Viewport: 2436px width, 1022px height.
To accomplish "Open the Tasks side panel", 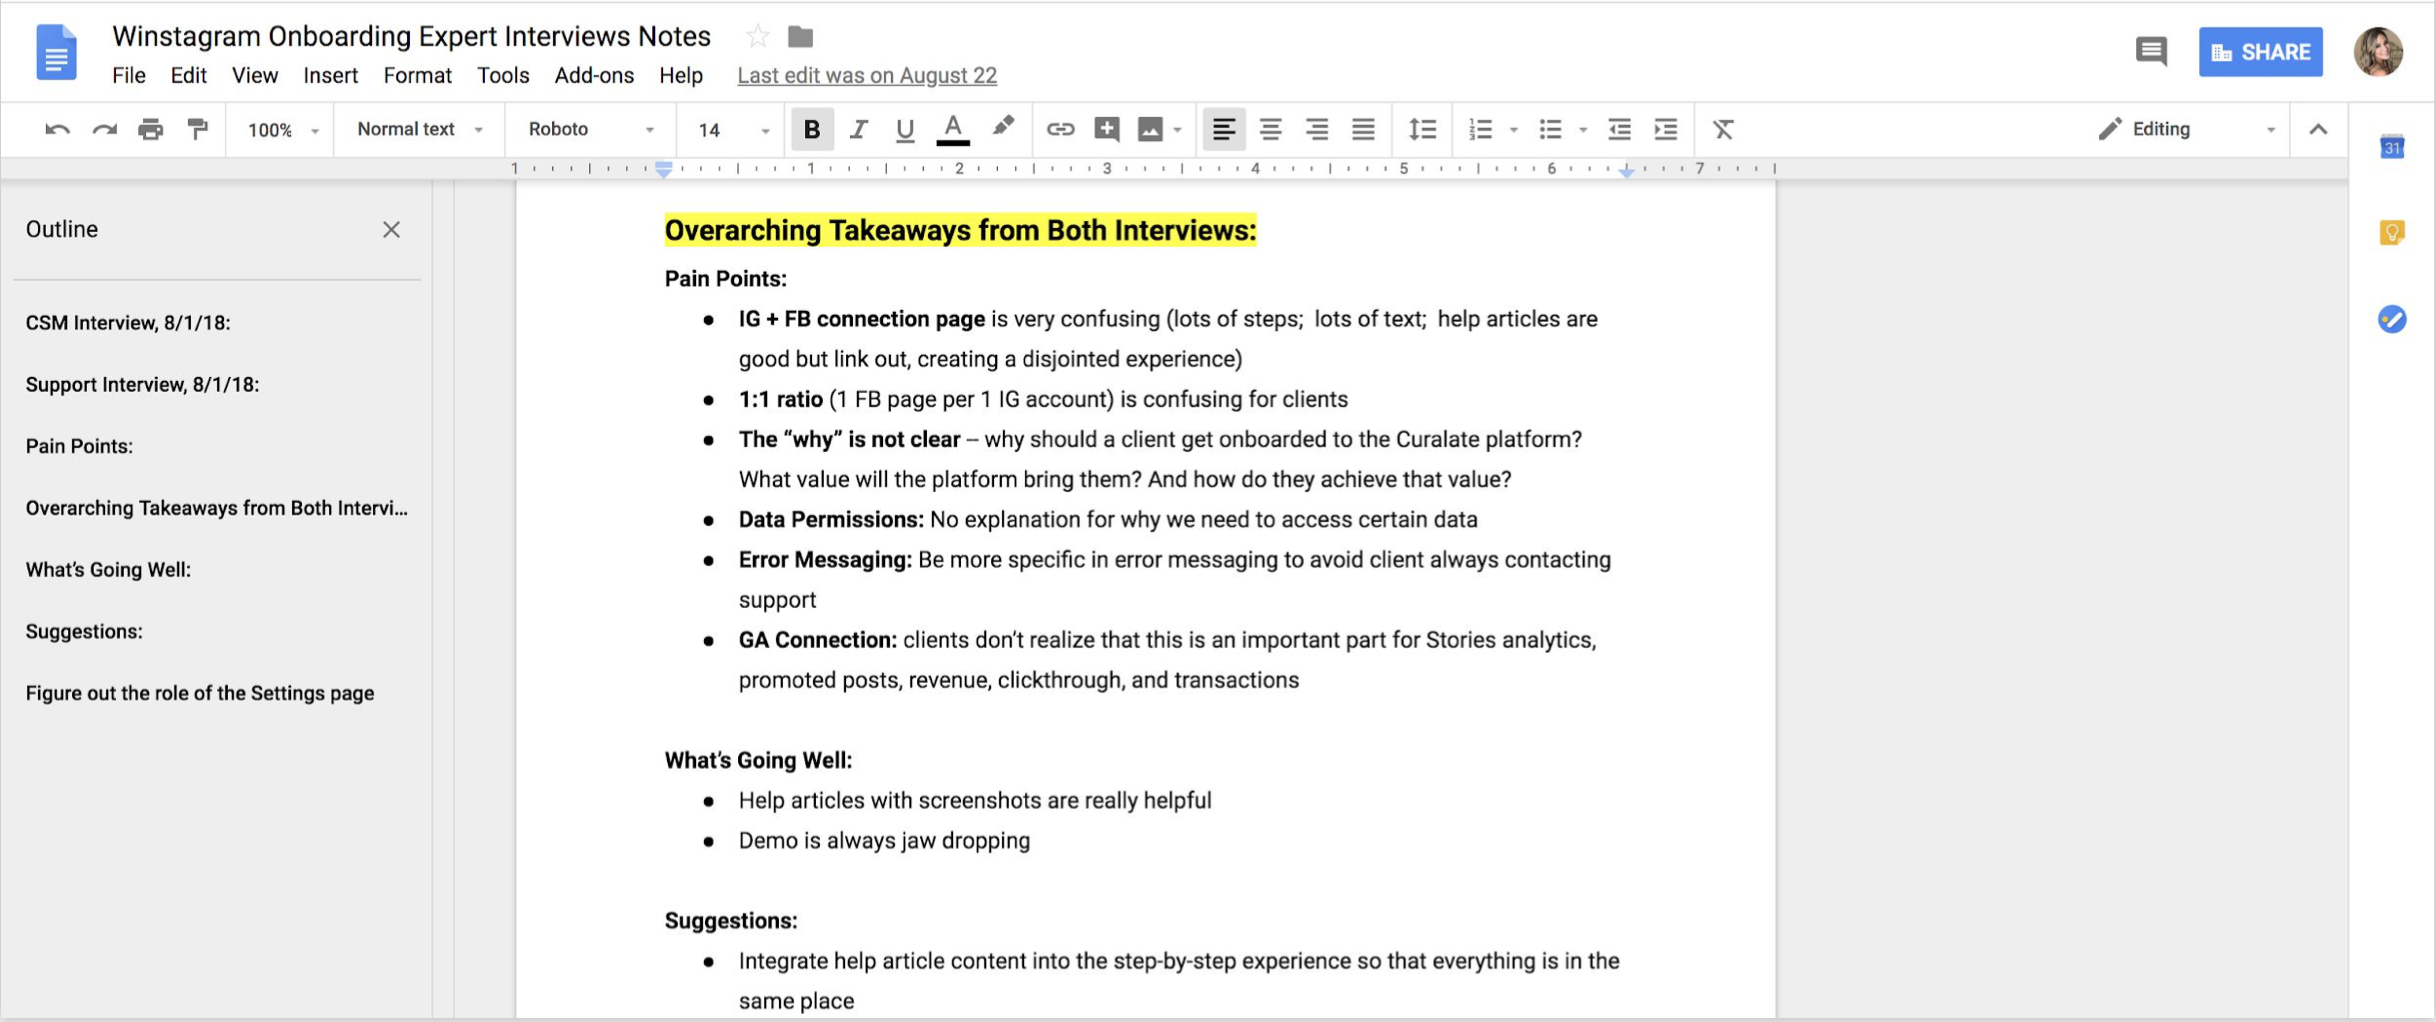I will 2391,319.
